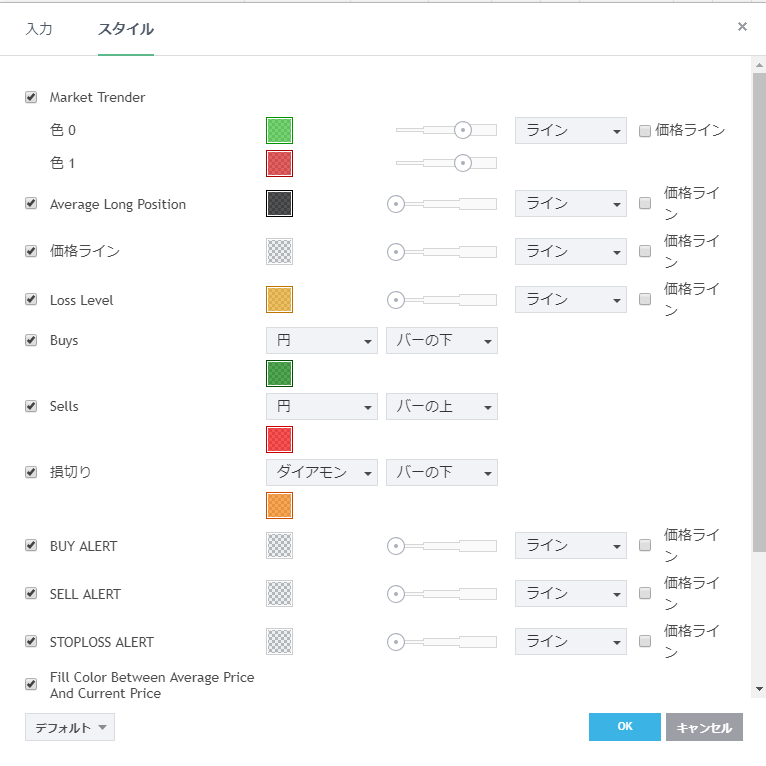The width and height of the screenshot is (766, 766).
Task: Click the Sells red color swatch
Action: point(279,440)
